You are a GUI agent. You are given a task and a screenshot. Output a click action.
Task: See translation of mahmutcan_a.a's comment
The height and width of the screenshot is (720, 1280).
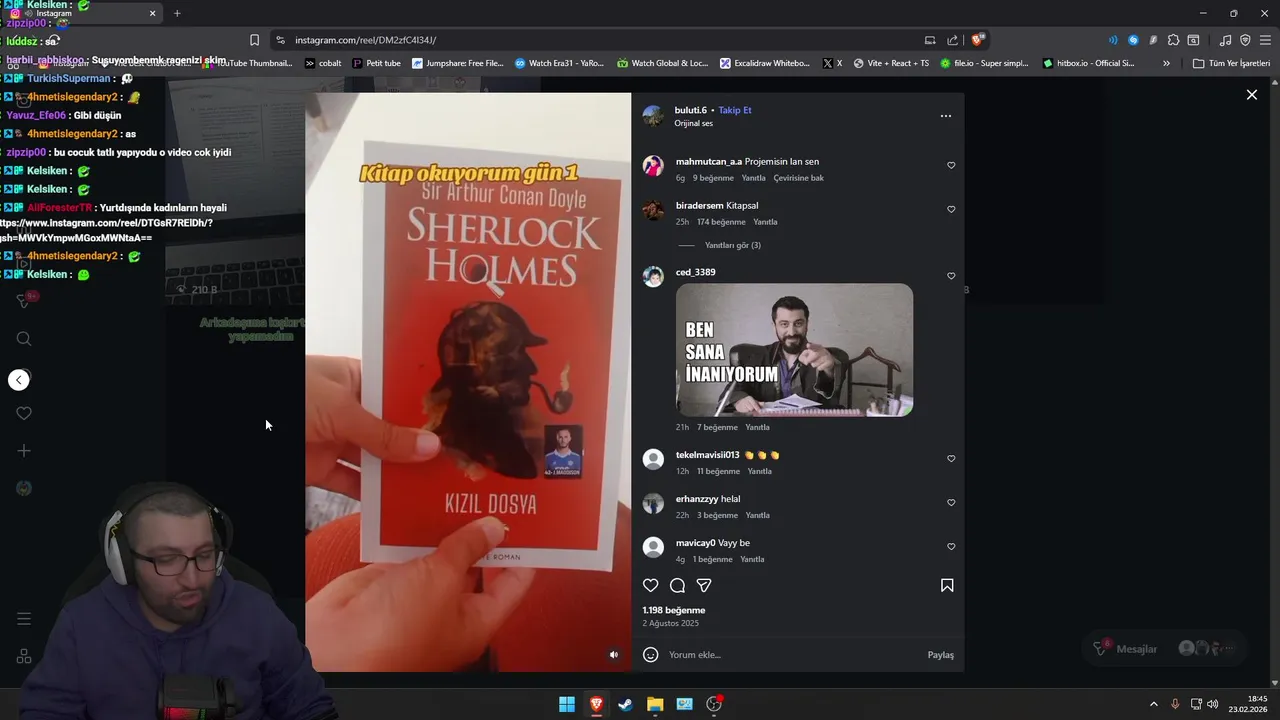(x=799, y=178)
